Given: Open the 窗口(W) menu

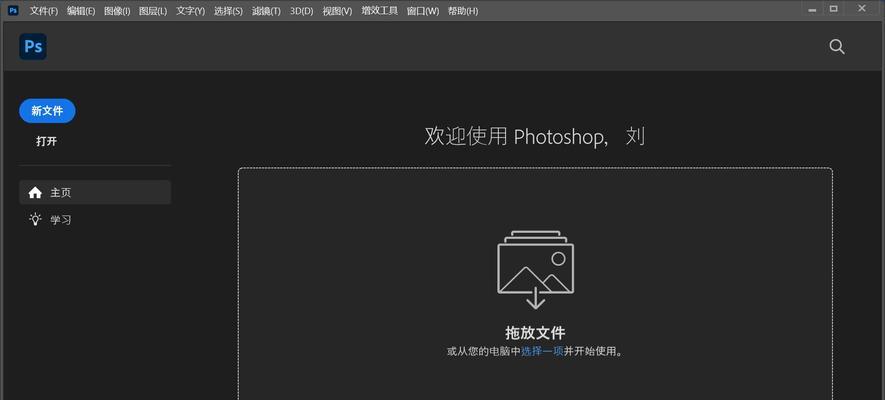Looking at the screenshot, I should coord(423,11).
